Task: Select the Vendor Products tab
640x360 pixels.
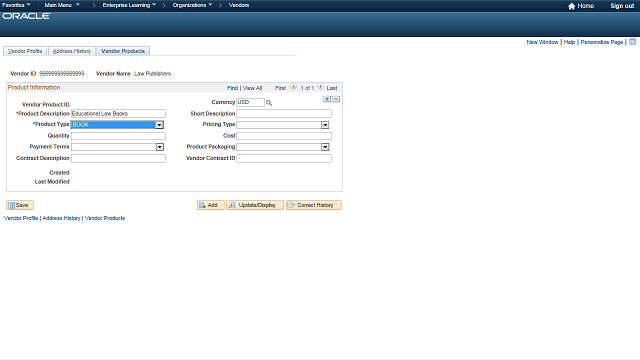Action: 123,51
